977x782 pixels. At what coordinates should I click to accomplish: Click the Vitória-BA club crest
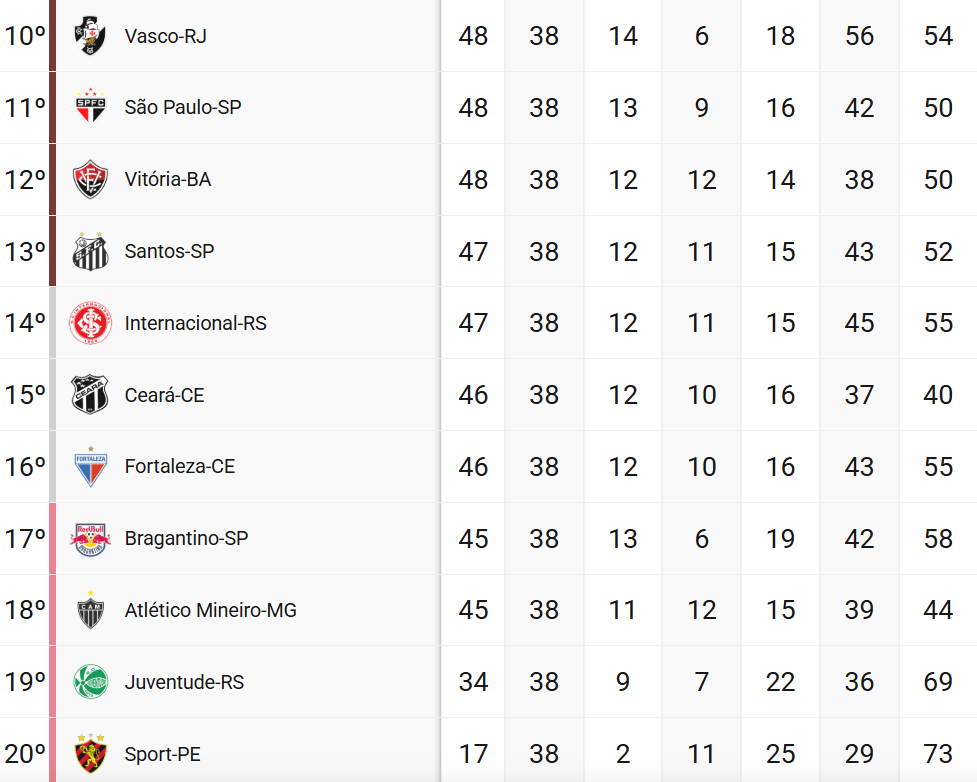(x=90, y=180)
